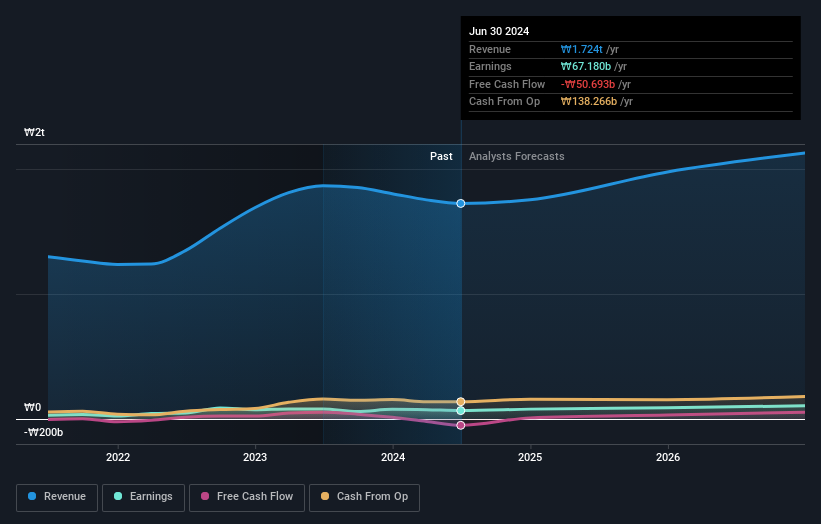
Task: Toggle the Revenue legend series
Action: (57, 497)
